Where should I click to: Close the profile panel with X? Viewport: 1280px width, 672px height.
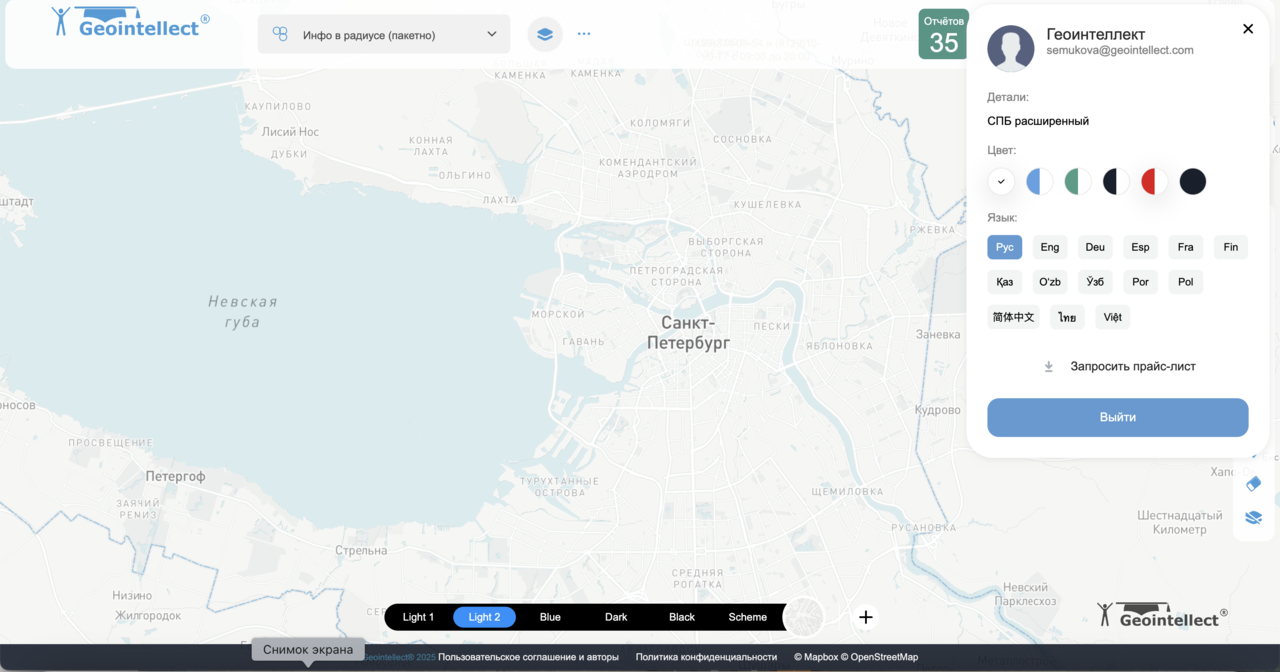point(1248,29)
